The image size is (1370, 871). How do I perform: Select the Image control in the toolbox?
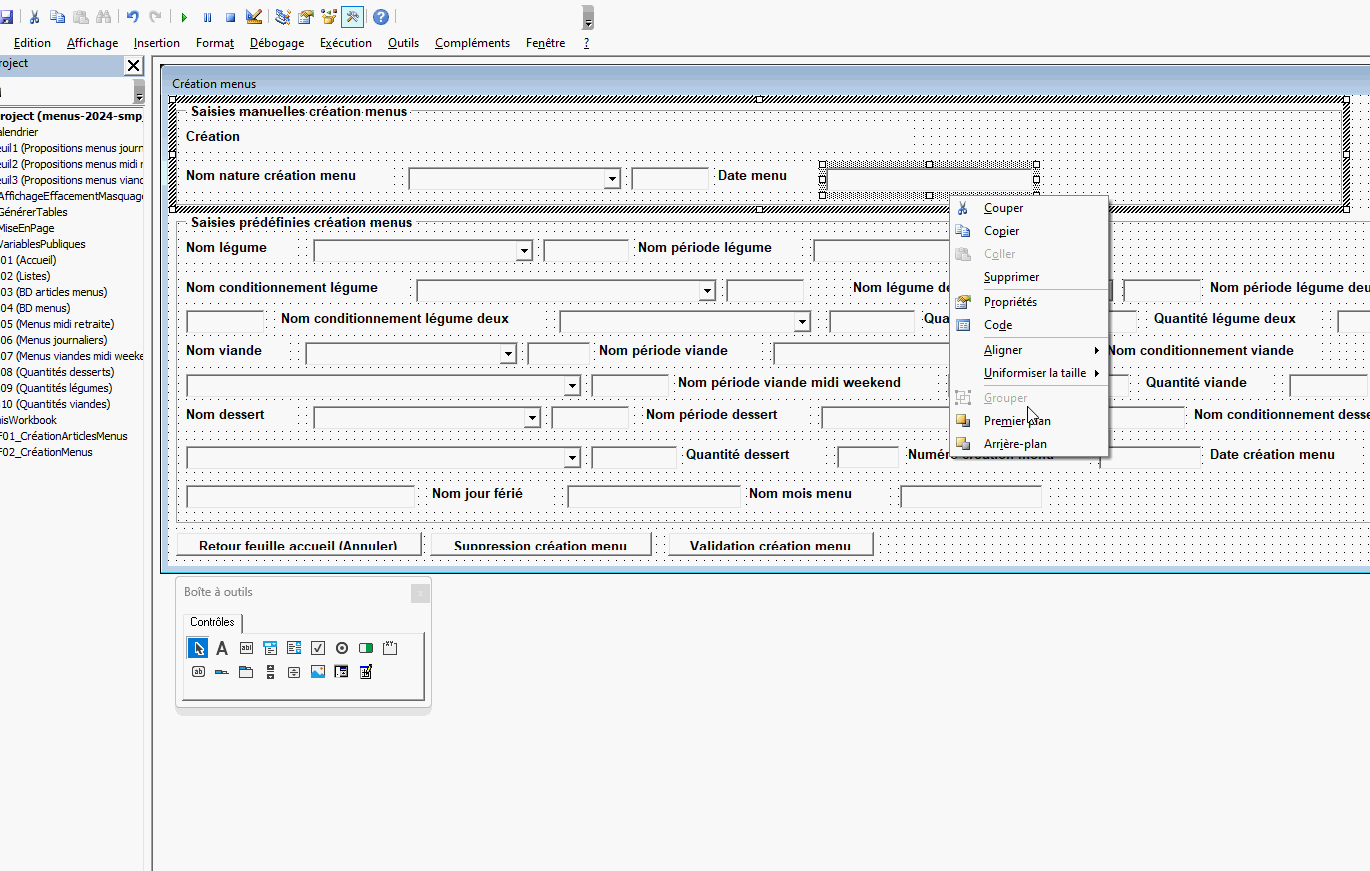point(318,672)
